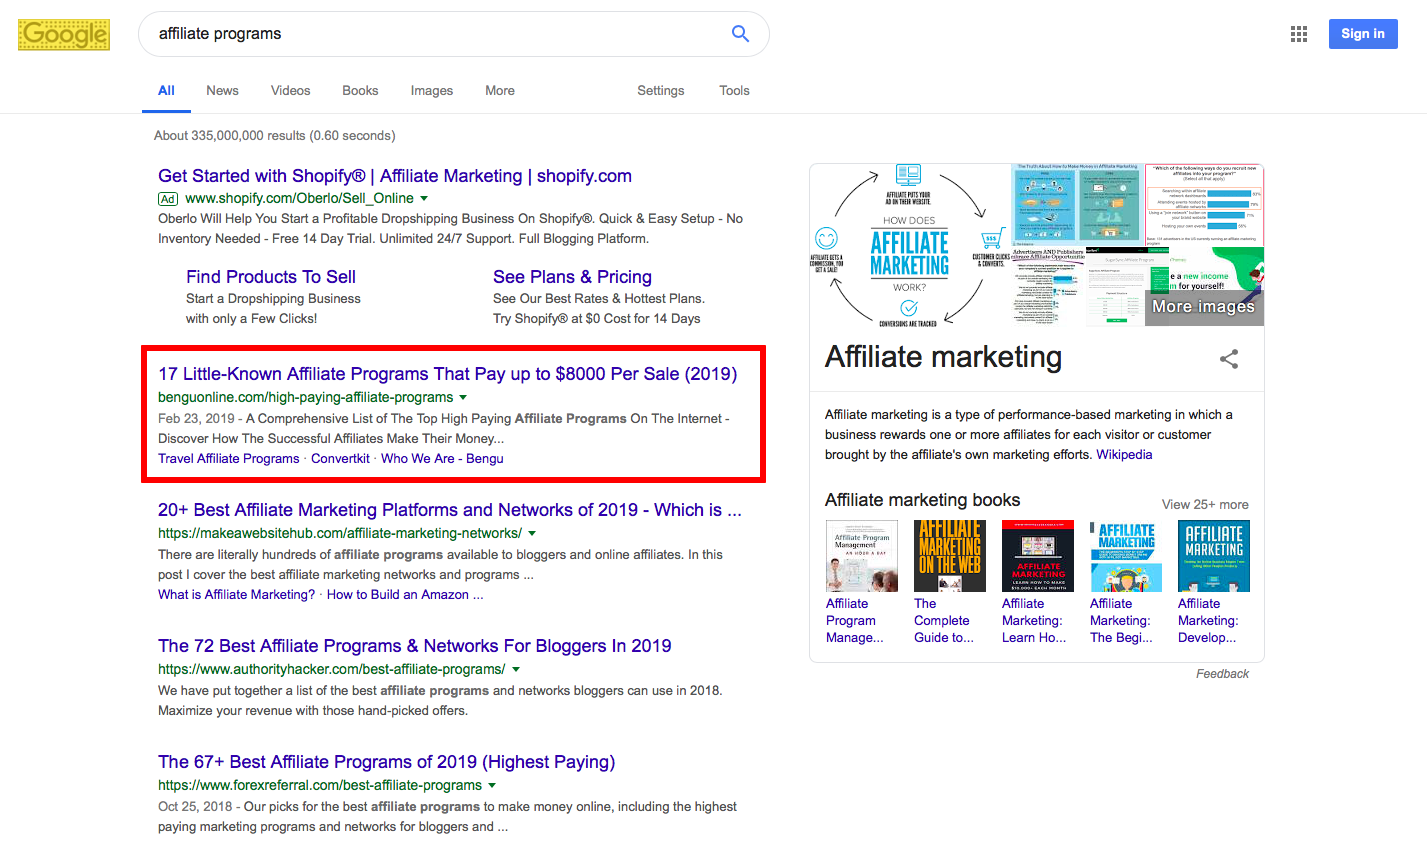Click View 25+ more books
Screen dimensions: 1427x849
(1205, 505)
